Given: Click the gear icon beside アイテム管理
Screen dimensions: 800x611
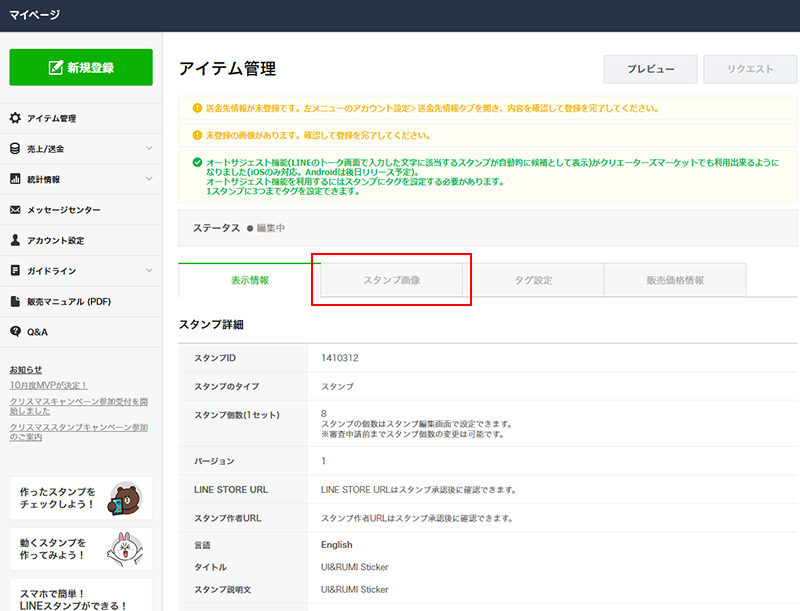Looking at the screenshot, I should tap(15, 119).
